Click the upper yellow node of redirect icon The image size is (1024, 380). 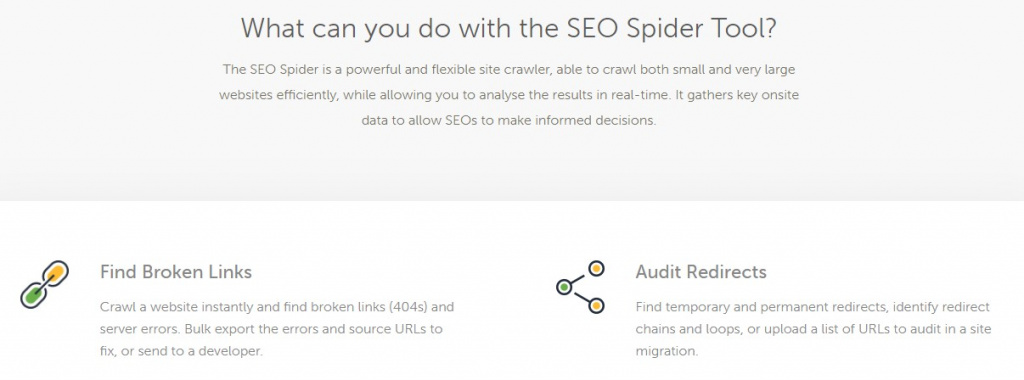click(596, 268)
